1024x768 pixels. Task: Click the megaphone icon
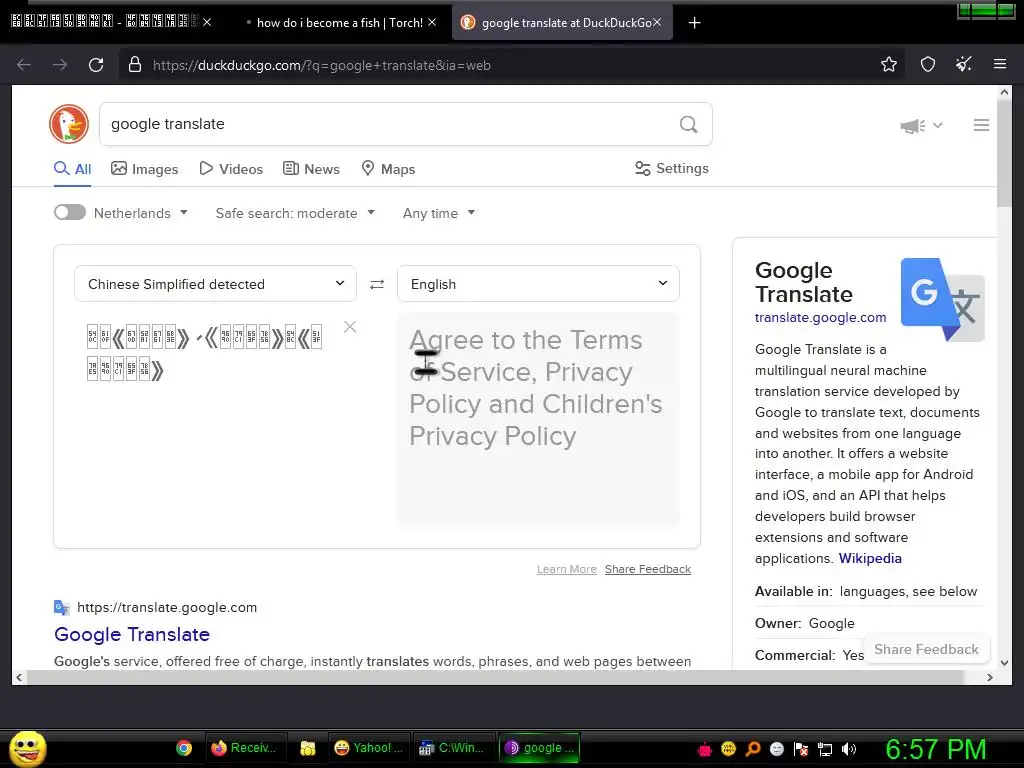[912, 125]
